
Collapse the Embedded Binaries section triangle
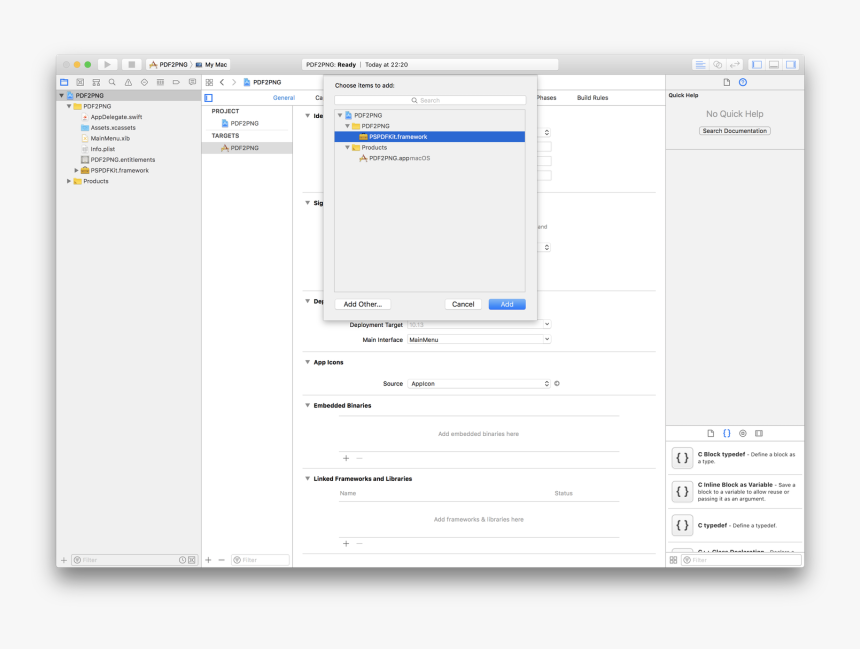click(307, 405)
